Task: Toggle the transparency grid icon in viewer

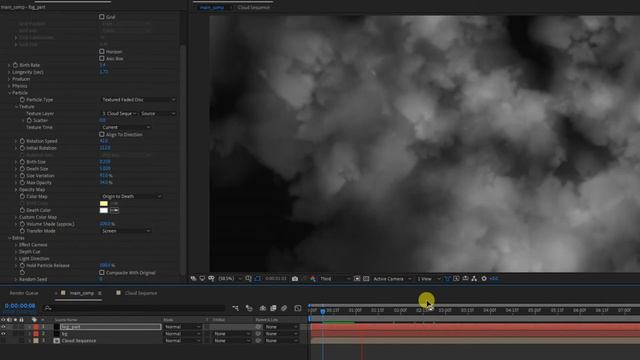Action: pos(366,279)
